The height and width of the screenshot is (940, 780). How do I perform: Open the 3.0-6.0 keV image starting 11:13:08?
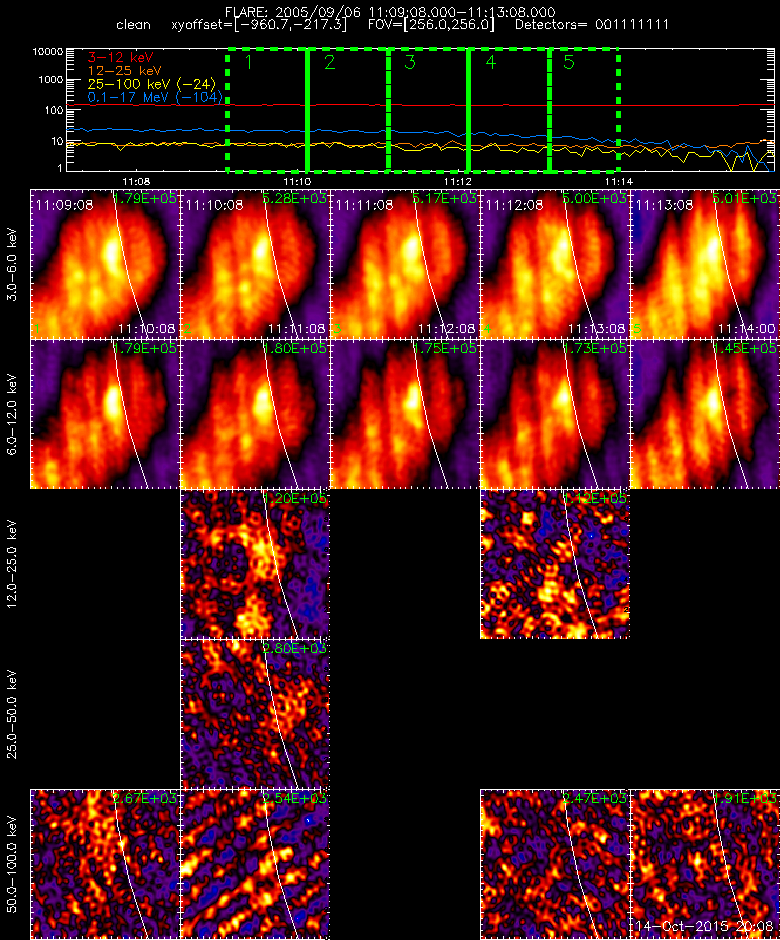(705, 264)
